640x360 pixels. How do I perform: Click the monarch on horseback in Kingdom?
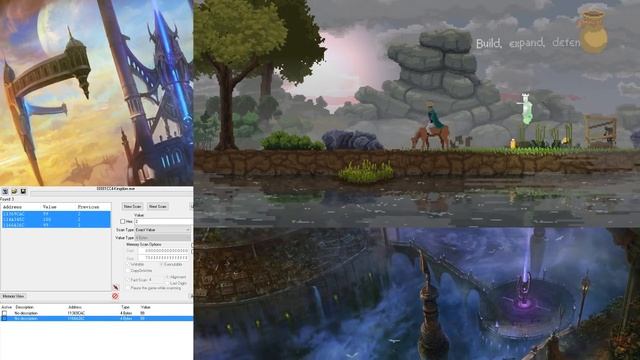pyautogui.click(x=431, y=126)
